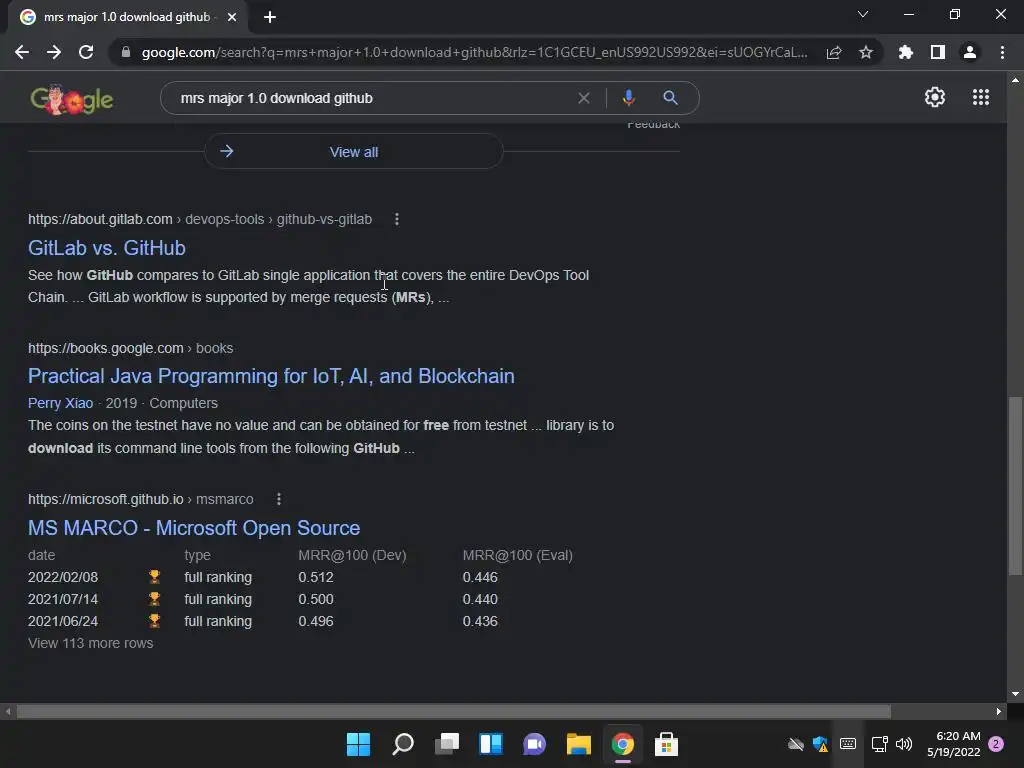Open Widgets from the taskbar
The height and width of the screenshot is (768, 1024).
[x=490, y=744]
